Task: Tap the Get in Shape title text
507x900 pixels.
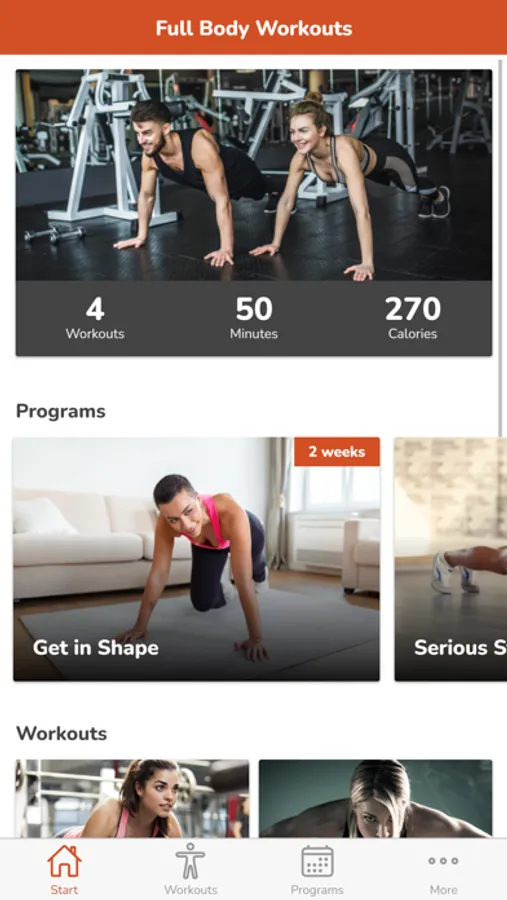Action: [96, 647]
